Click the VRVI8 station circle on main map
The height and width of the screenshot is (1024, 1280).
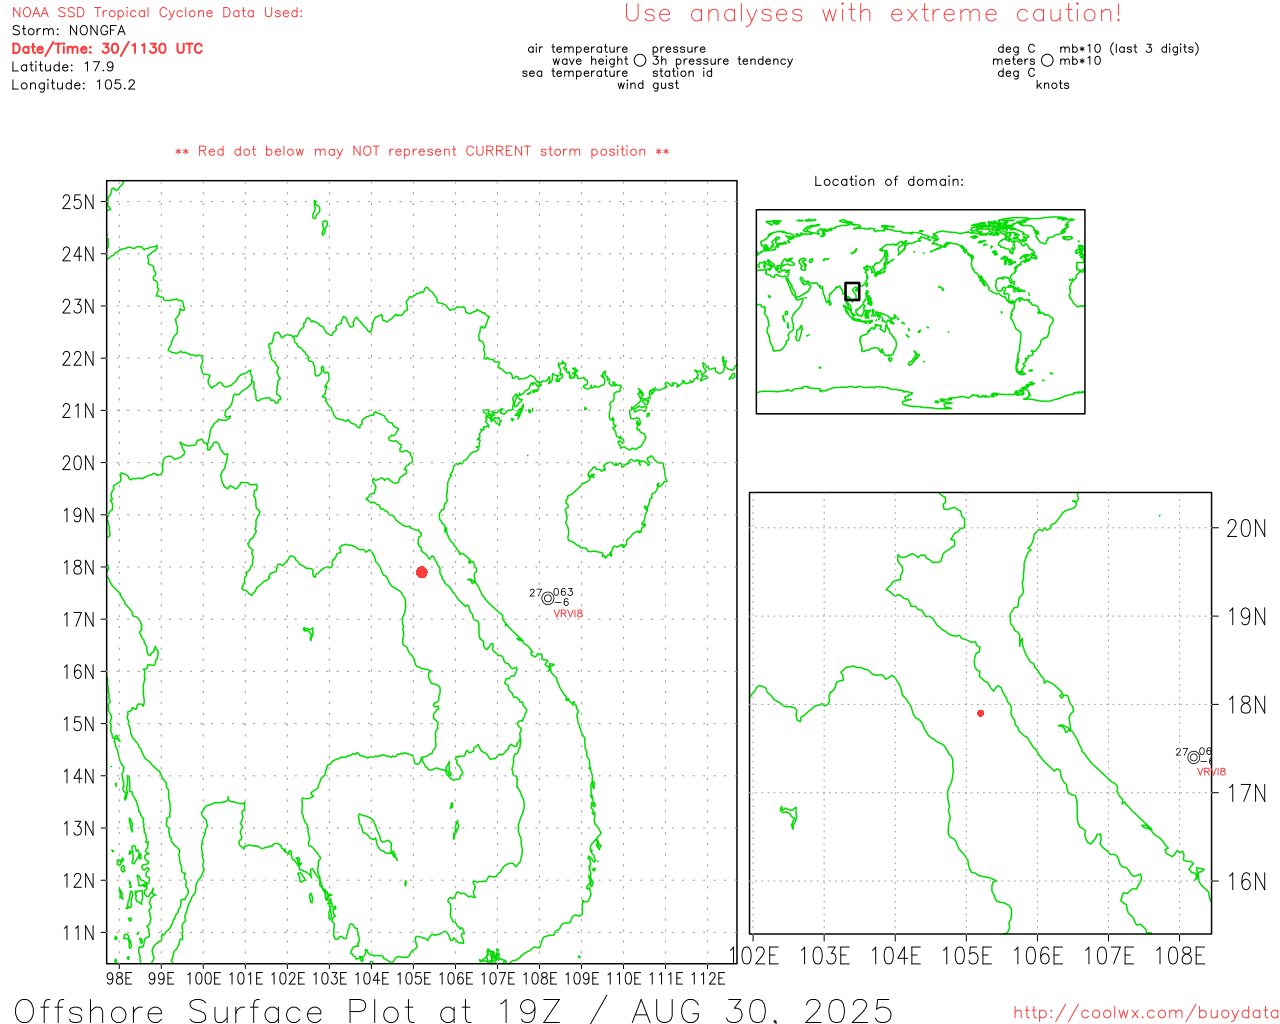tap(548, 598)
